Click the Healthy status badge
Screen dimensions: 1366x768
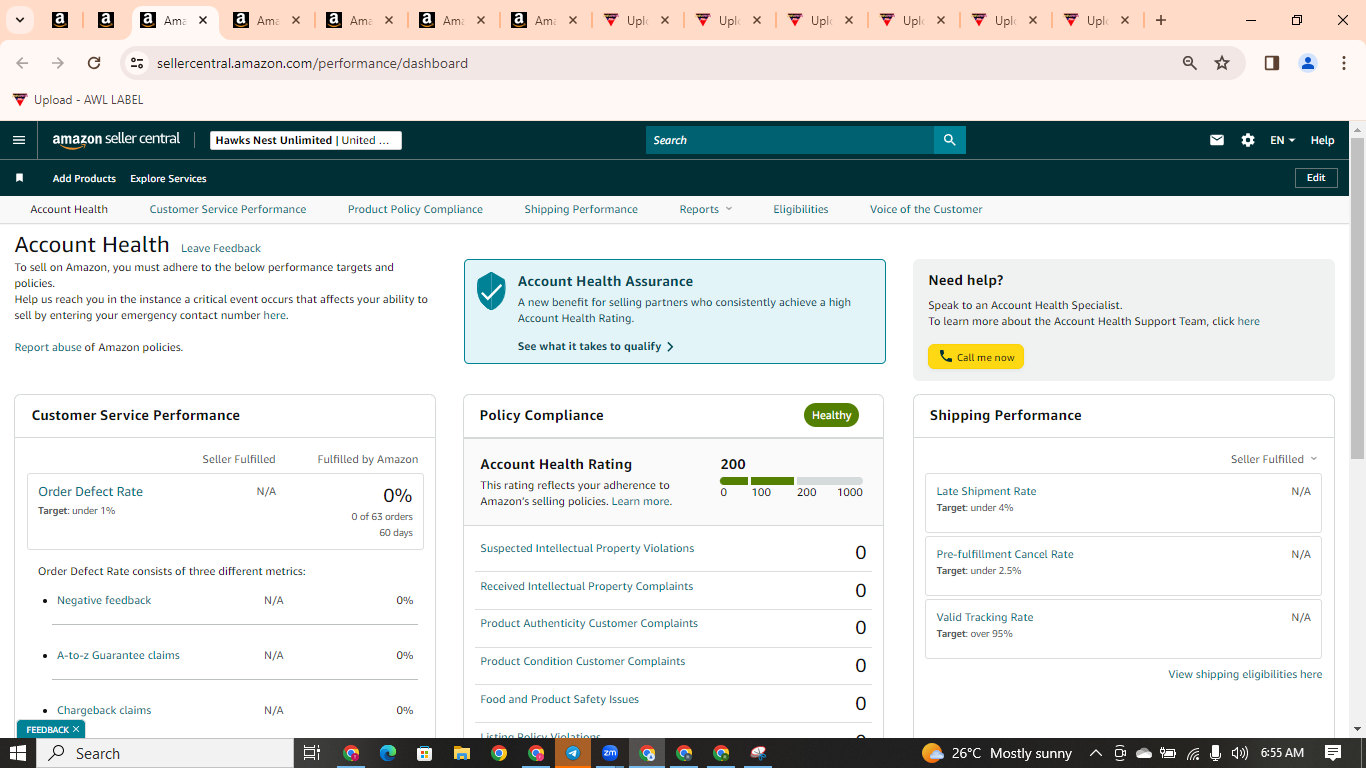pyautogui.click(x=831, y=415)
